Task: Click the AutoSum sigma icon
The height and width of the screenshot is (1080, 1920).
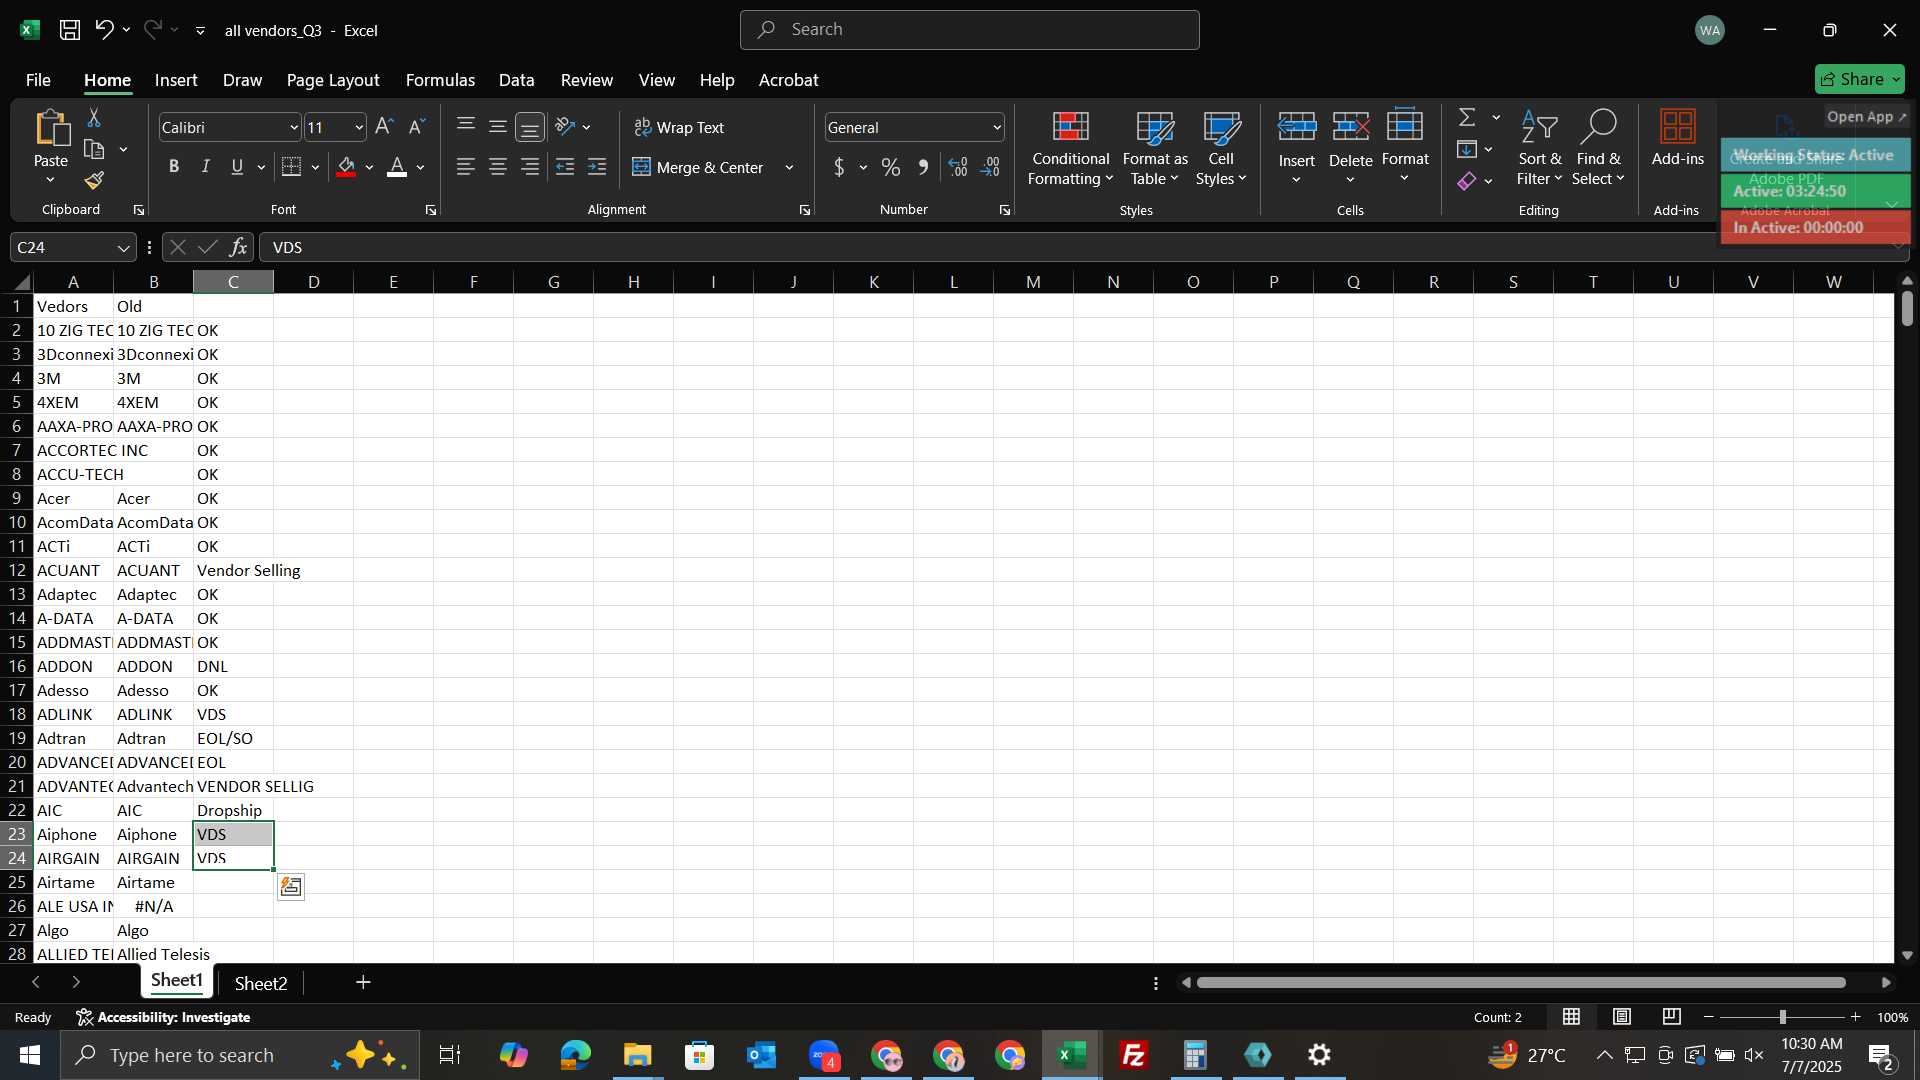Action: (1467, 117)
